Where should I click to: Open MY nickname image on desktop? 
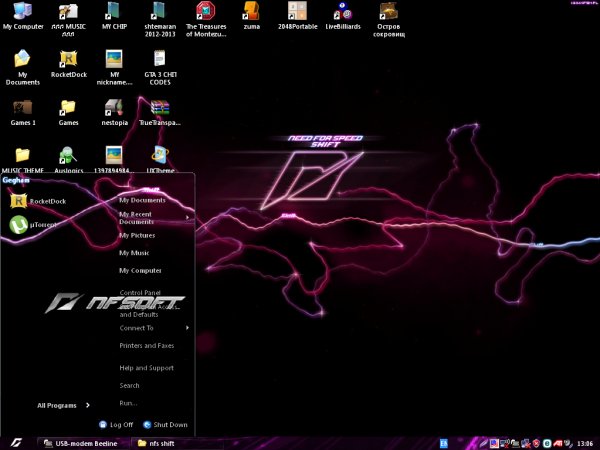tap(114, 67)
